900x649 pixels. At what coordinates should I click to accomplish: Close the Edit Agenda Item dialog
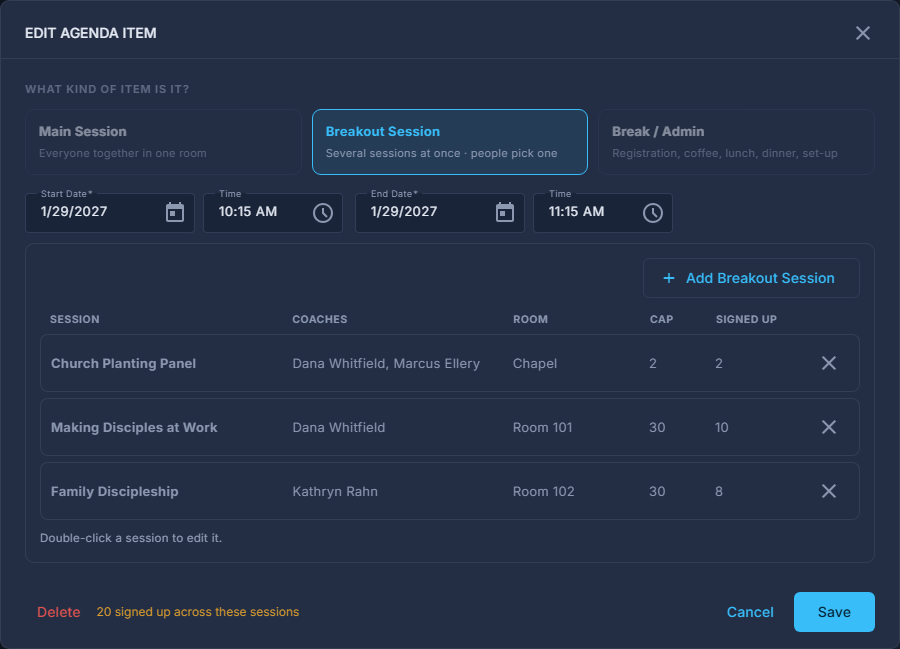(863, 33)
